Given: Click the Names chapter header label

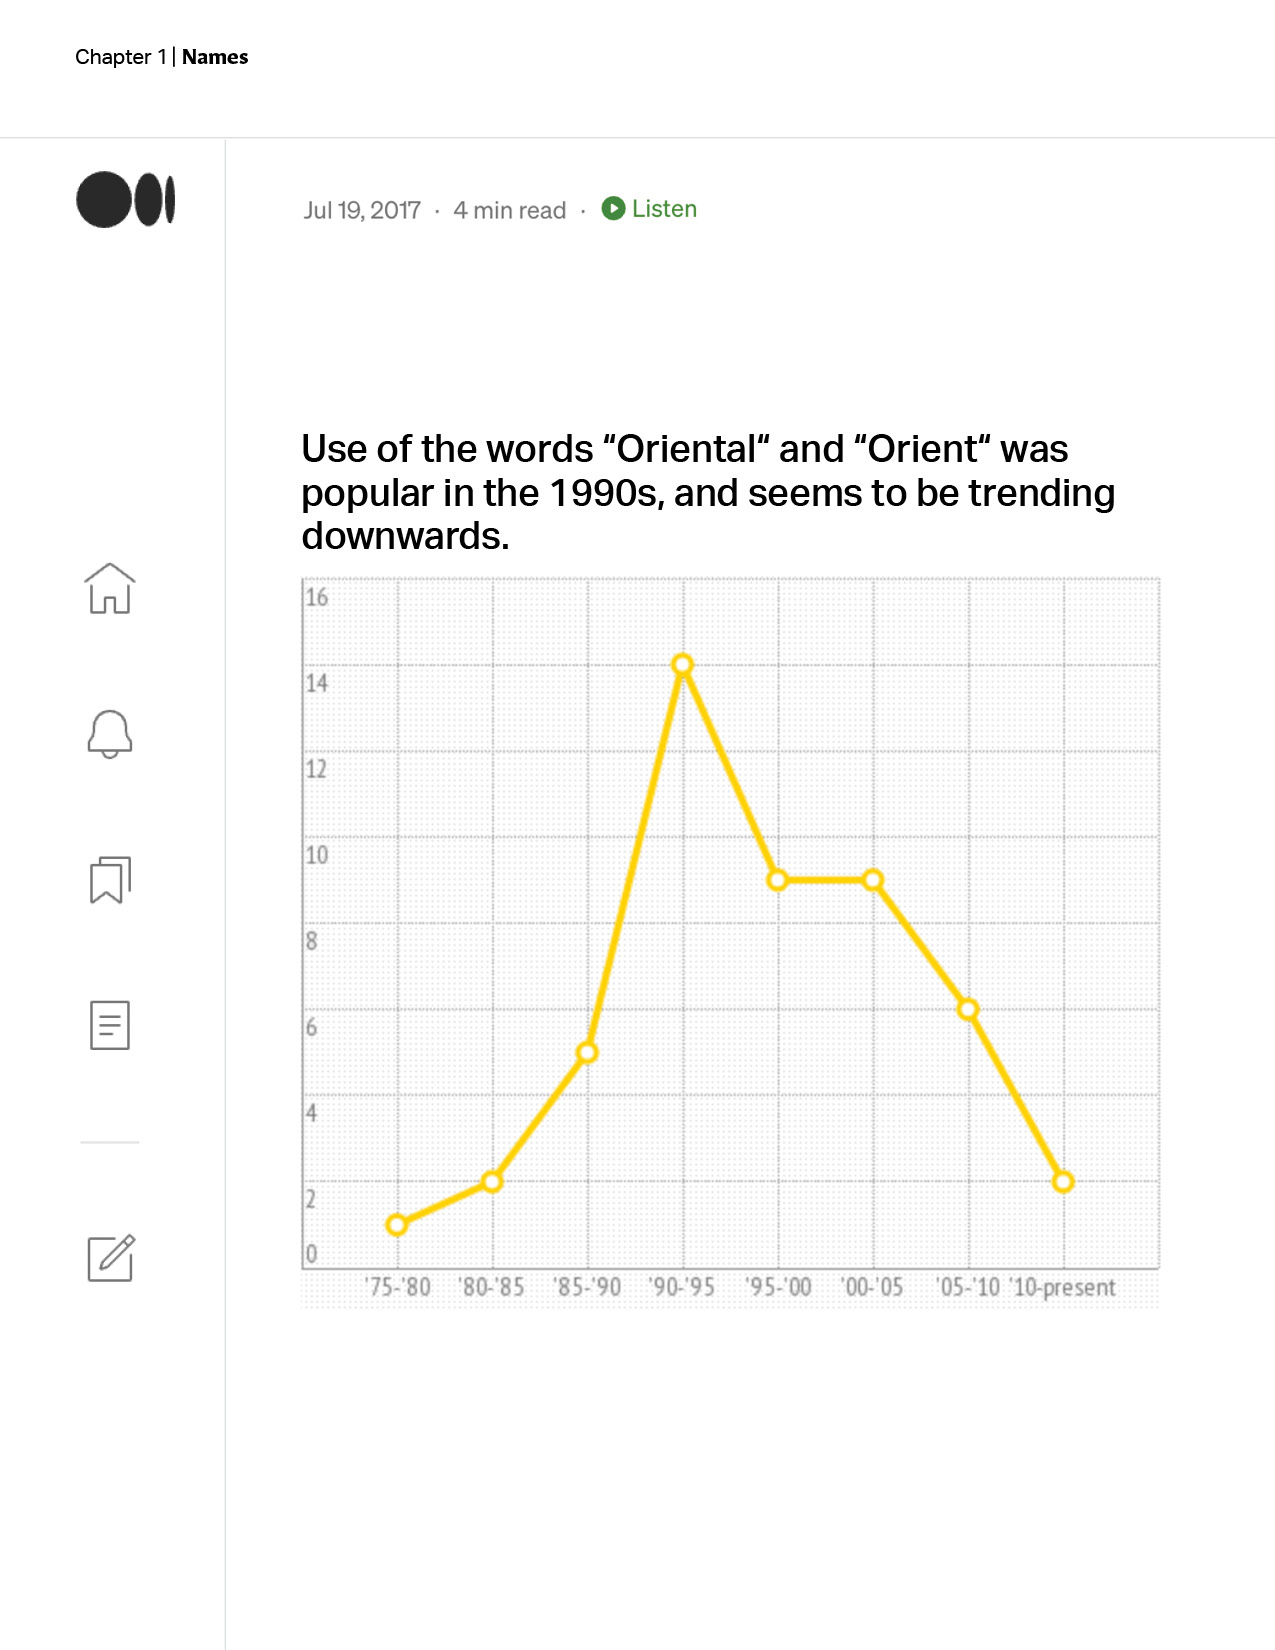Looking at the screenshot, I should [x=215, y=57].
